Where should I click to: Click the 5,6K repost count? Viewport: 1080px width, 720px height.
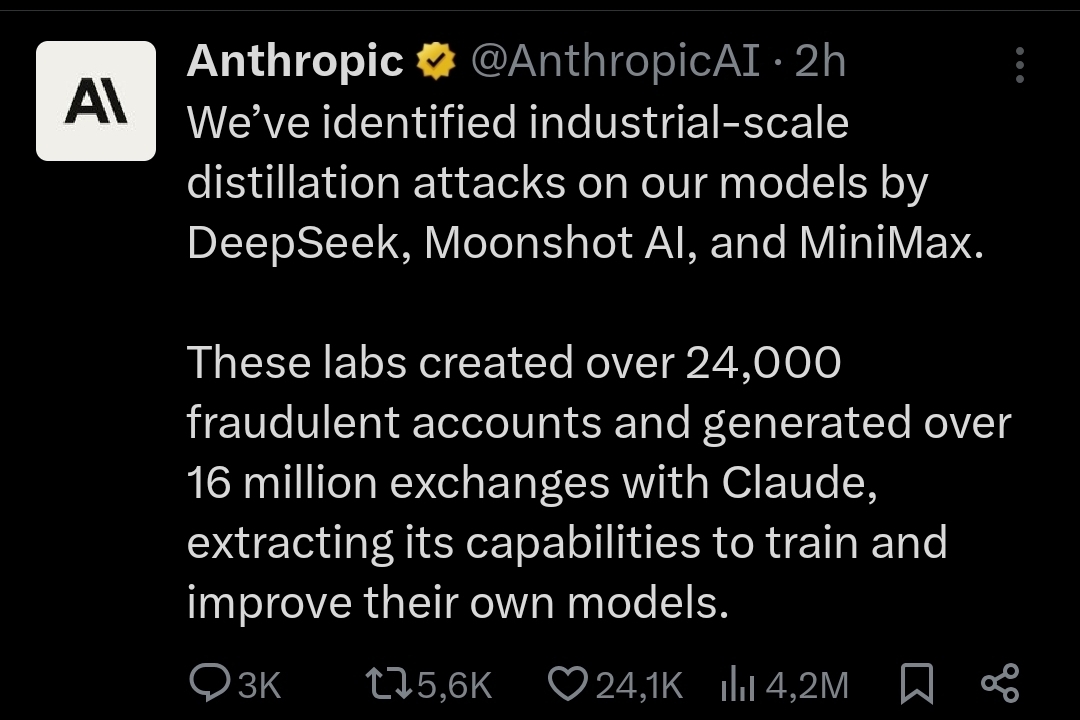(x=455, y=685)
